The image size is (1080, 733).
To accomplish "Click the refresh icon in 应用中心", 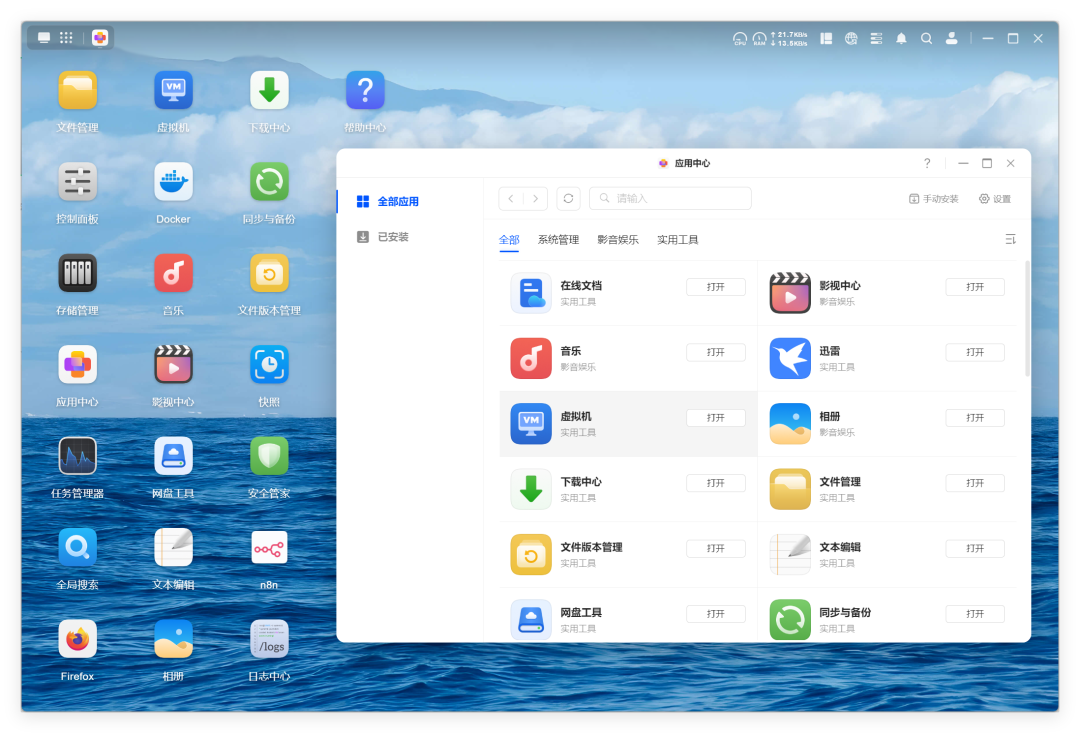I will point(568,198).
